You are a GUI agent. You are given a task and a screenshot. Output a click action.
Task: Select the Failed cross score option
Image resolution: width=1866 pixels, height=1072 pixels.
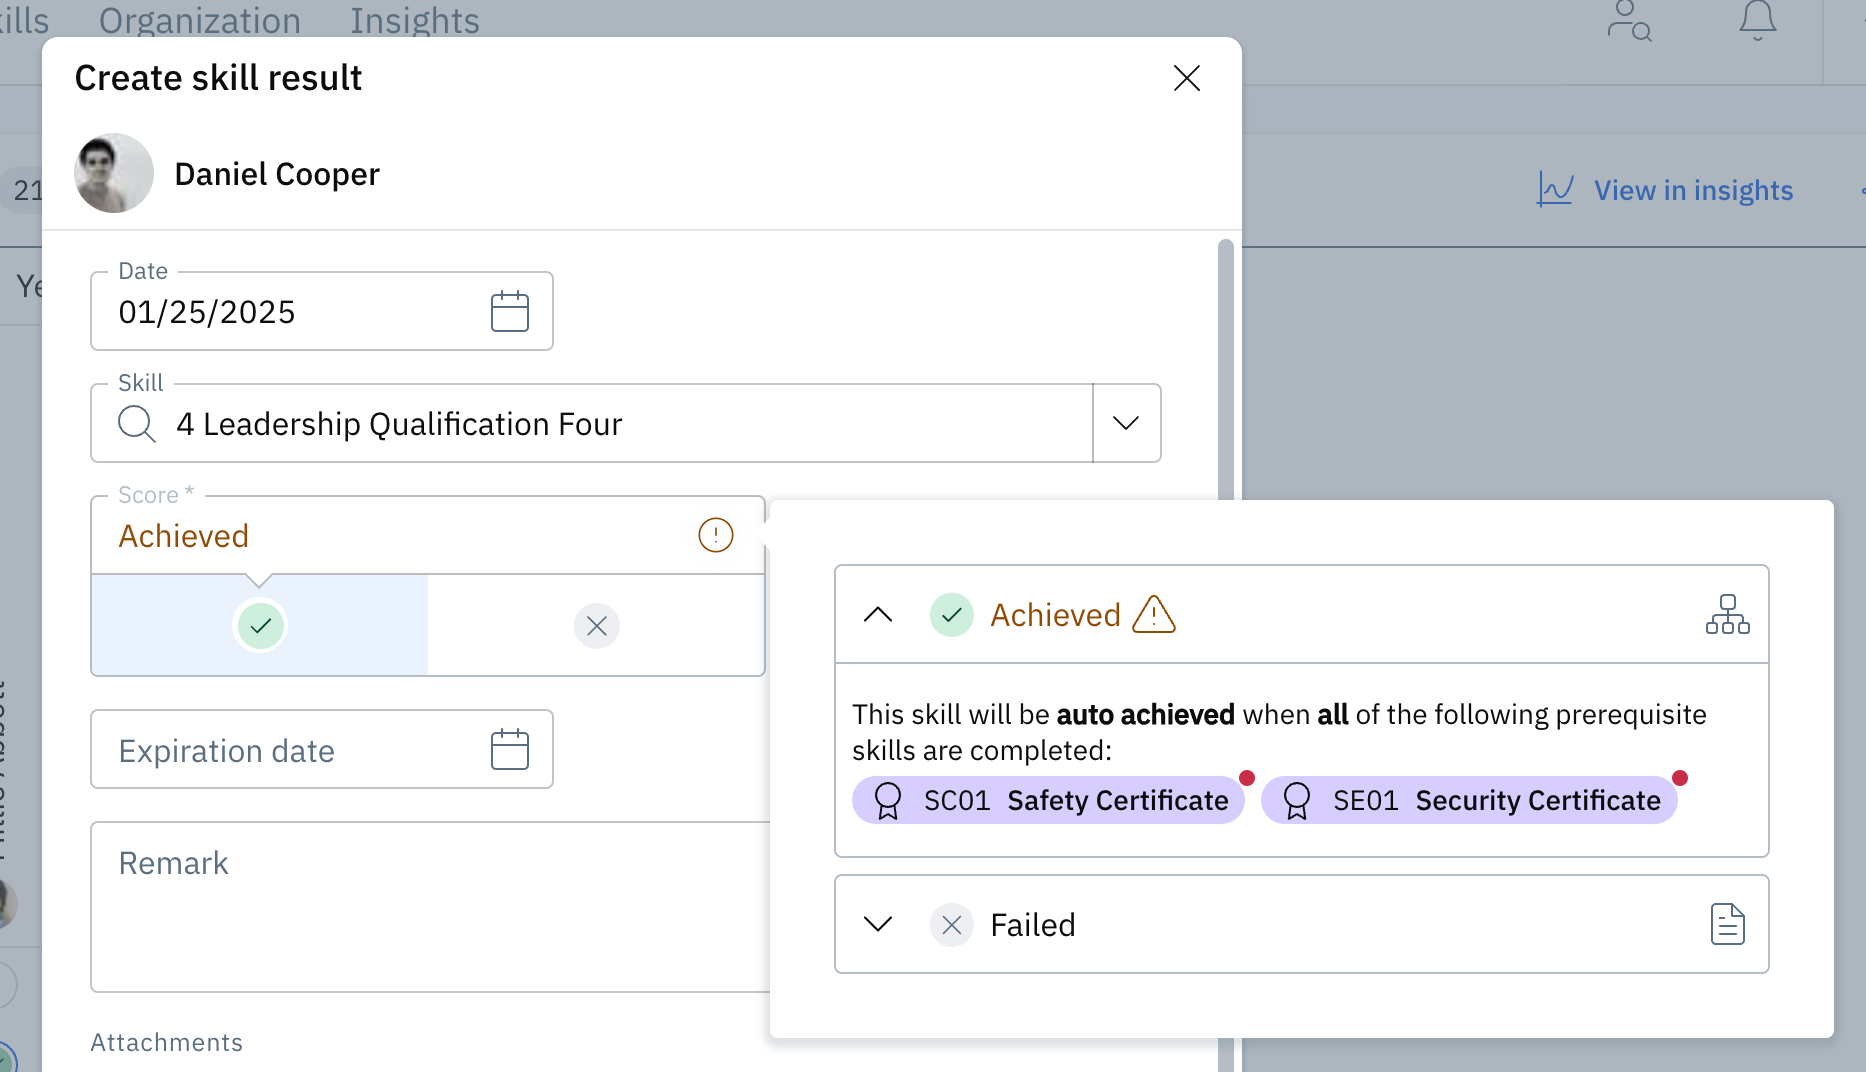tap(597, 626)
